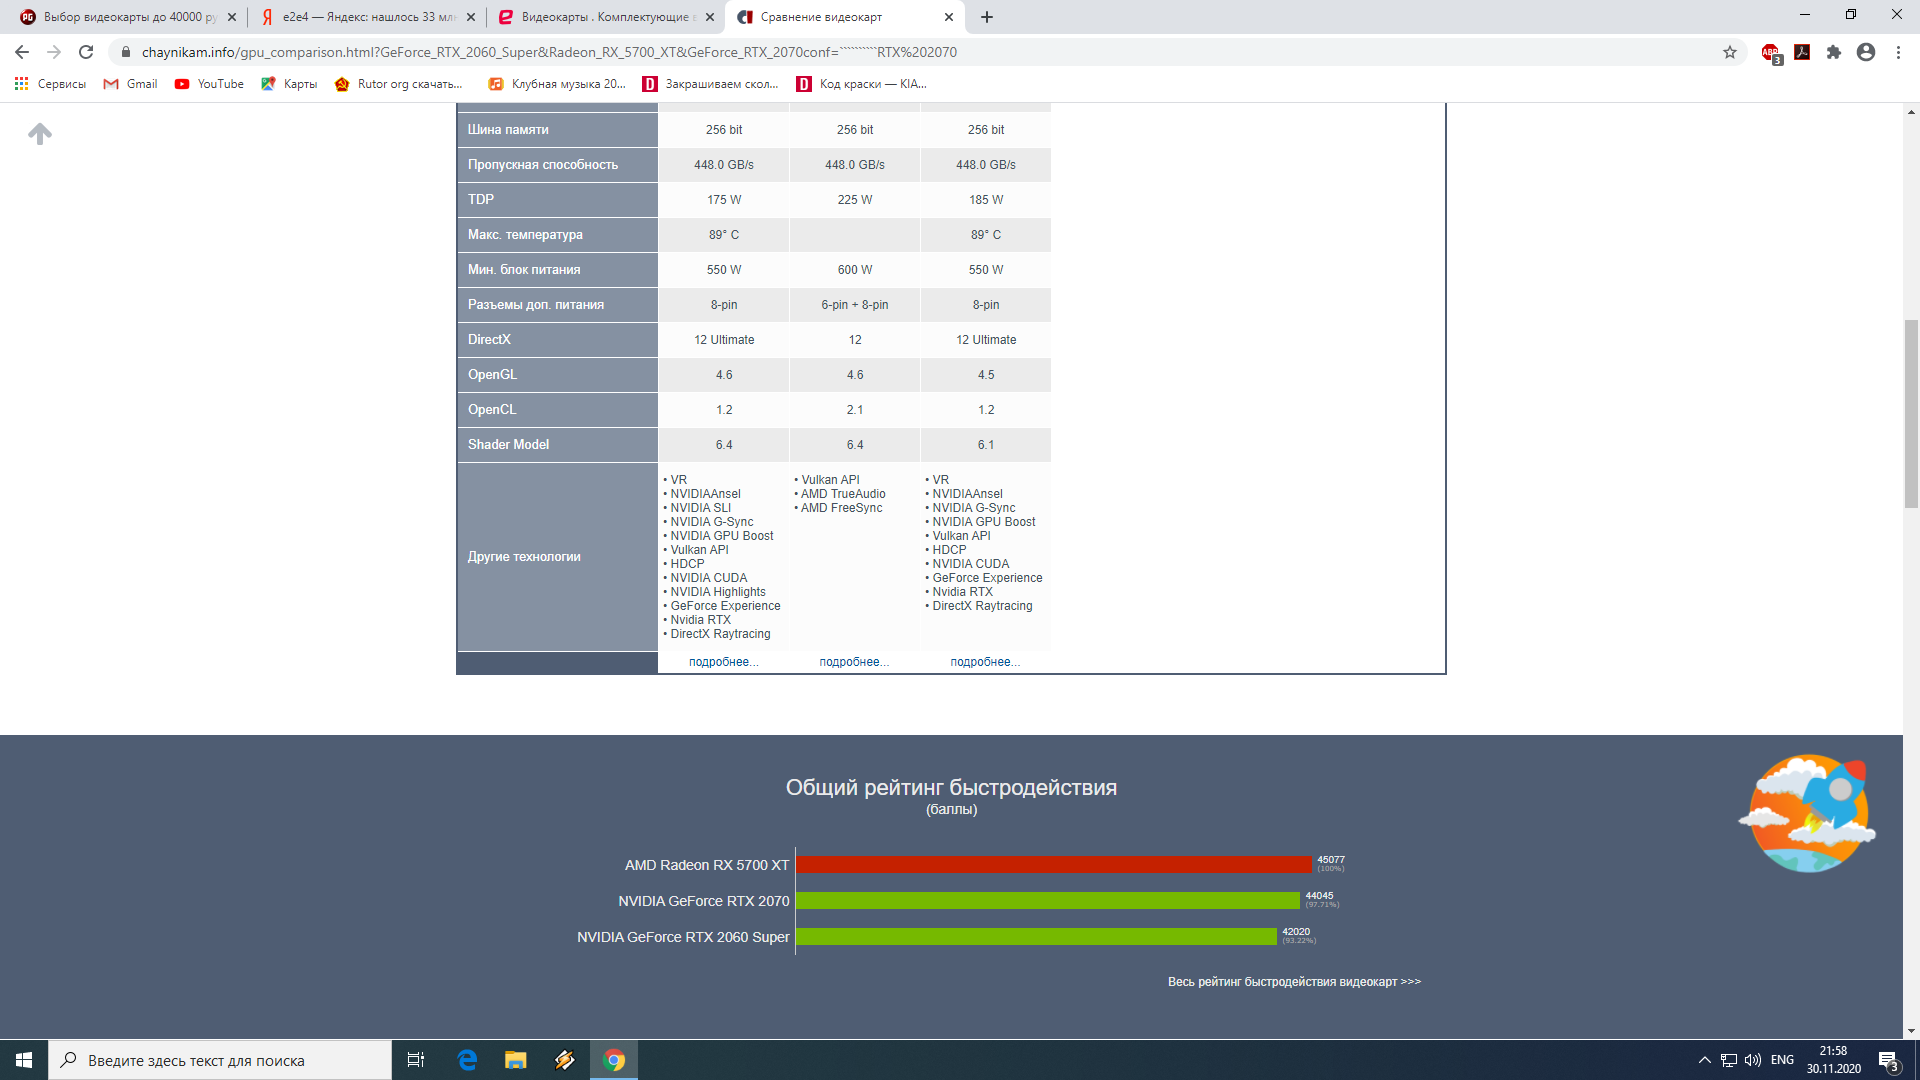Click the red RX 5700 XT rating bar
This screenshot has width=1920, height=1080.
point(1054,865)
